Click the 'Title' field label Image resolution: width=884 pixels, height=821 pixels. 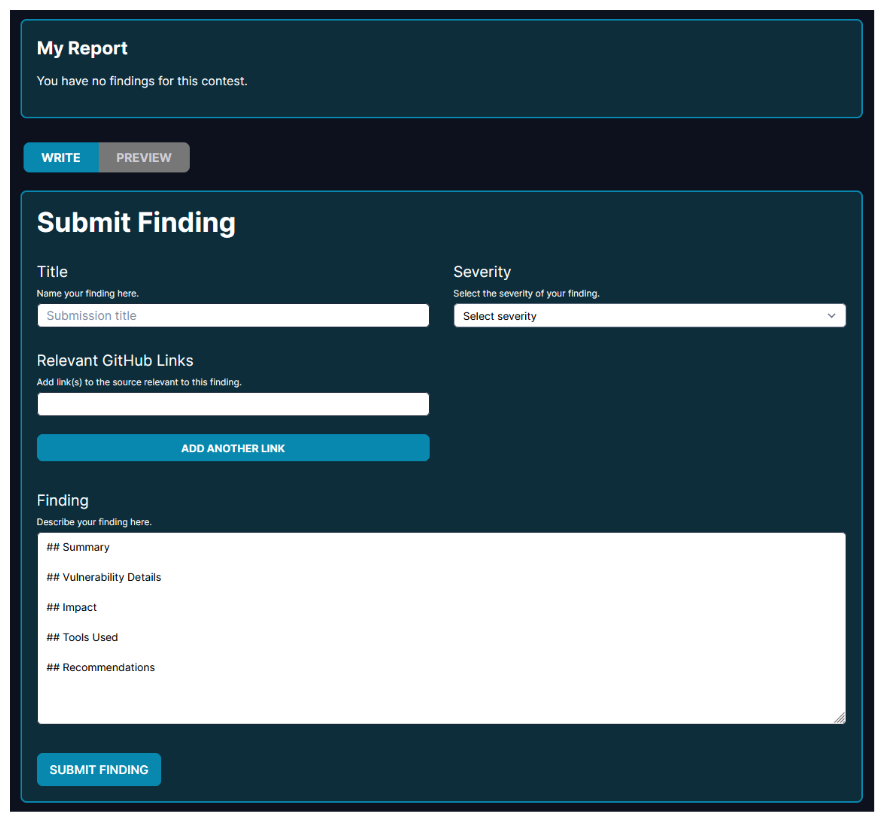[52, 272]
